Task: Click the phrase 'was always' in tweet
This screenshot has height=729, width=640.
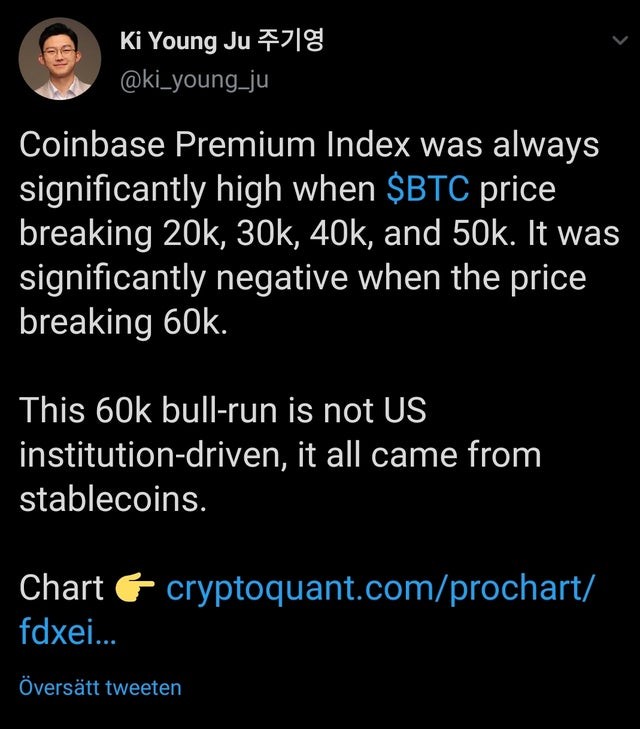Action: tap(509, 145)
